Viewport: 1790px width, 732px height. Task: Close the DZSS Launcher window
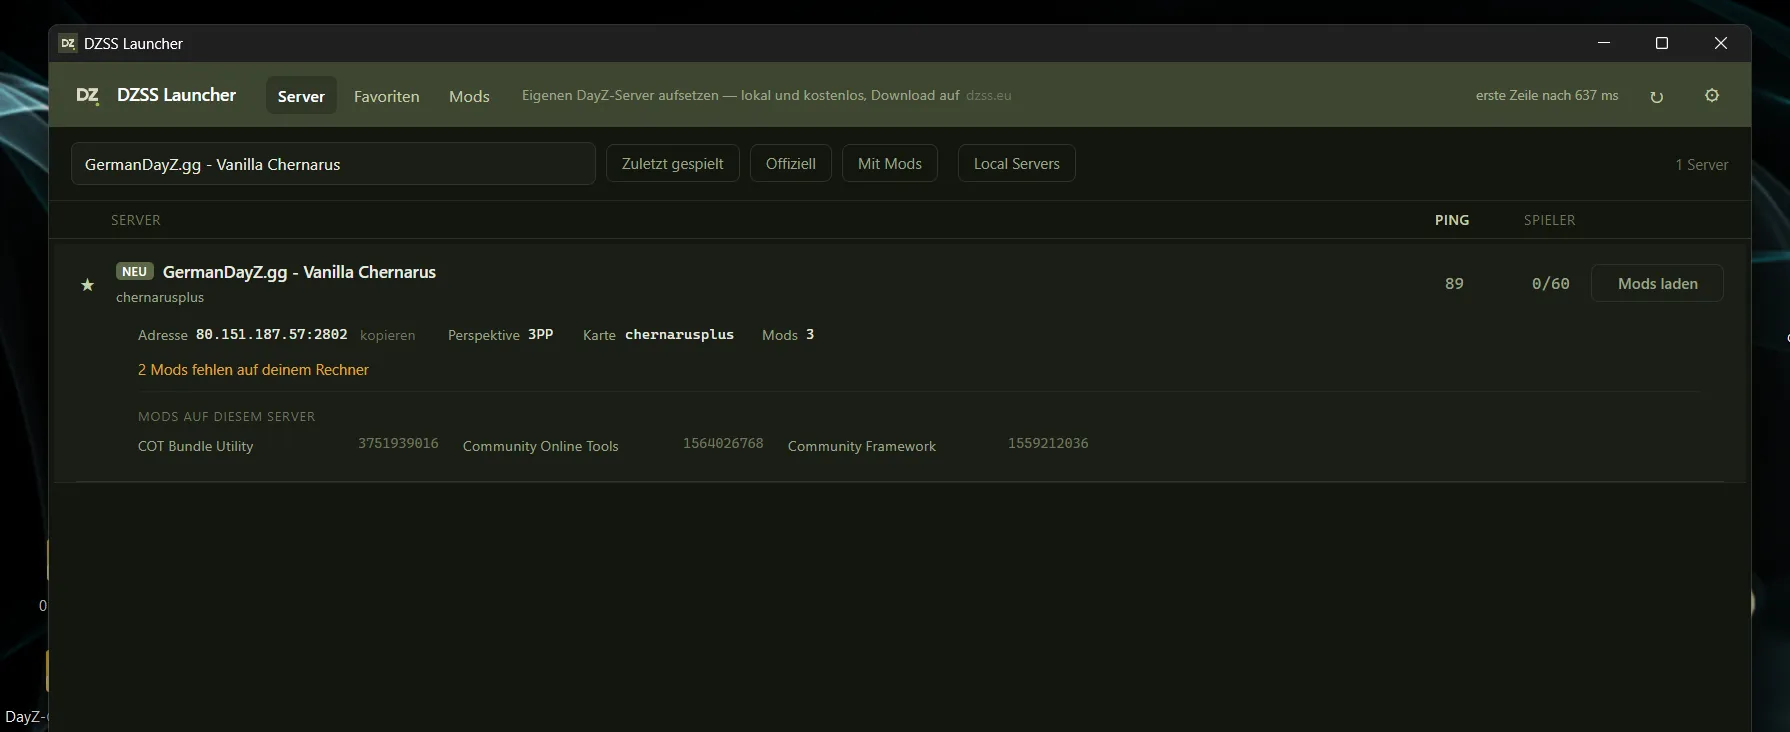point(1721,43)
